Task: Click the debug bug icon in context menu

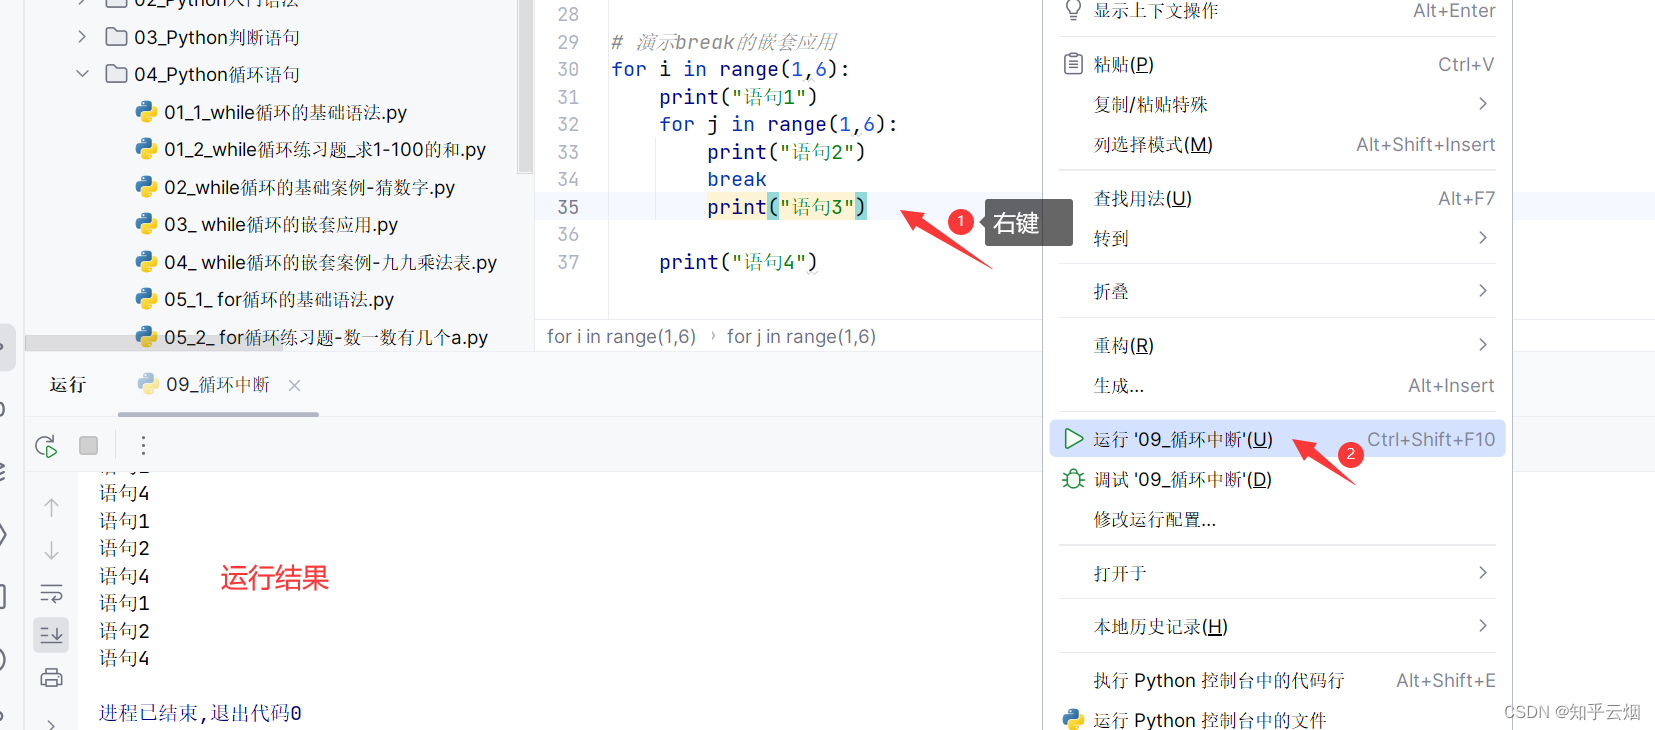Action: pyautogui.click(x=1073, y=479)
